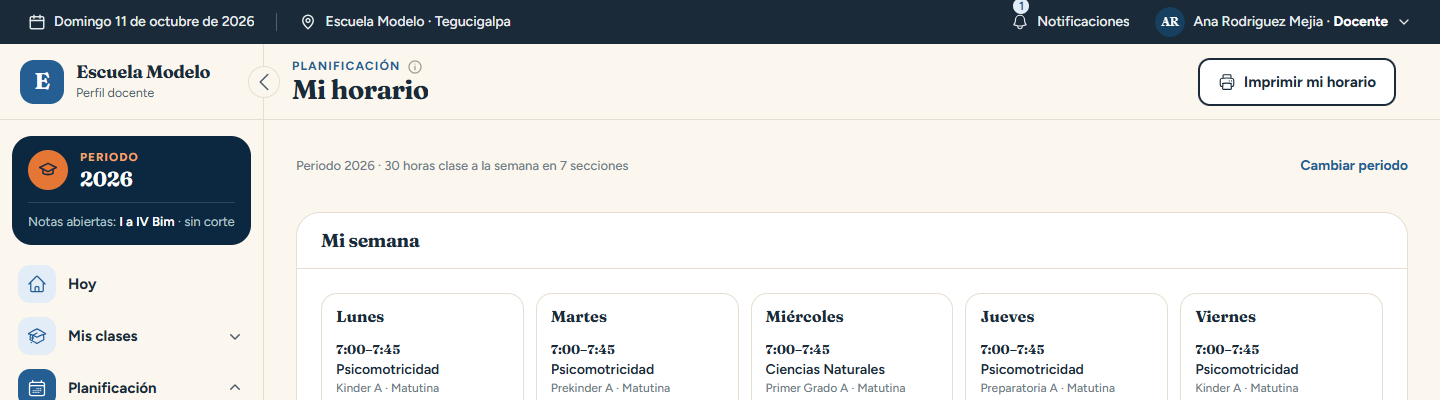Open the Hoy home icon

[37, 284]
